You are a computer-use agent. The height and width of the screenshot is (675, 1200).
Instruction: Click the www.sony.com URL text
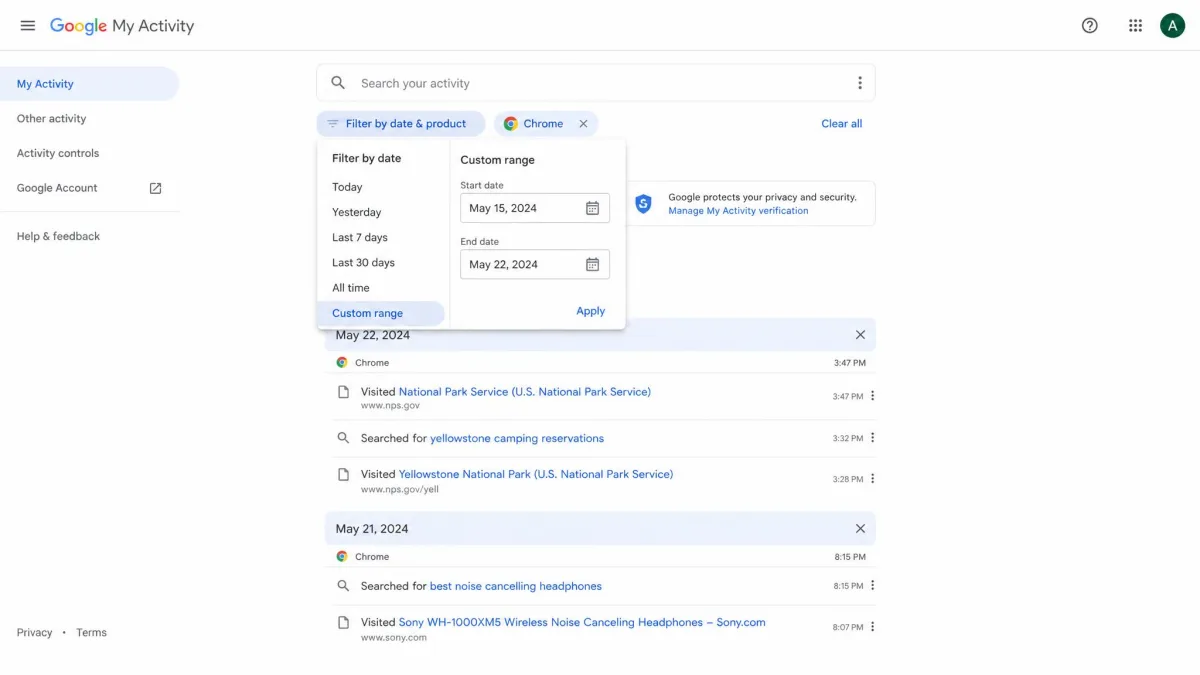click(x=394, y=638)
